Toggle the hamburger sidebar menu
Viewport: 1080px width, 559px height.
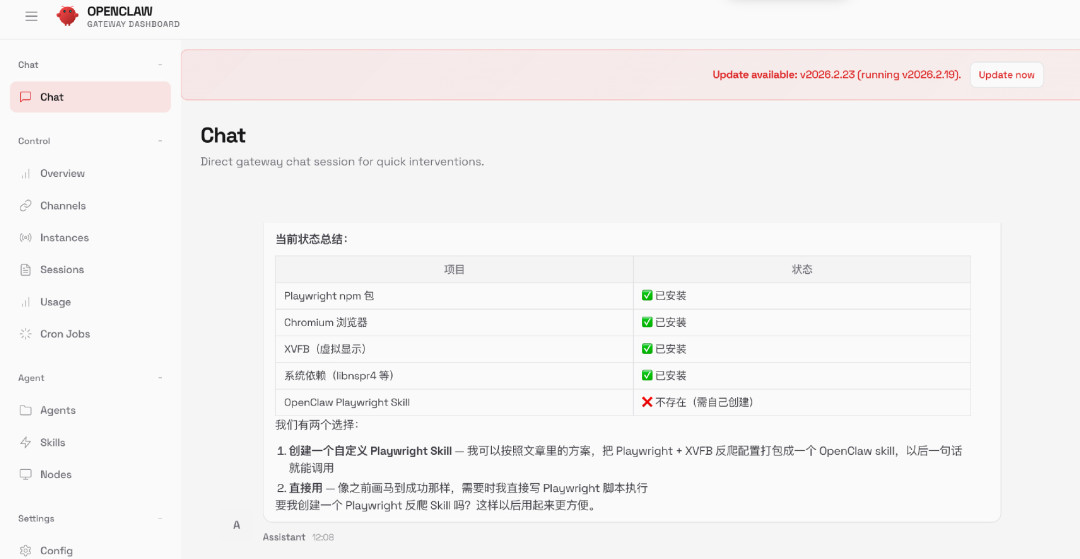(31, 16)
